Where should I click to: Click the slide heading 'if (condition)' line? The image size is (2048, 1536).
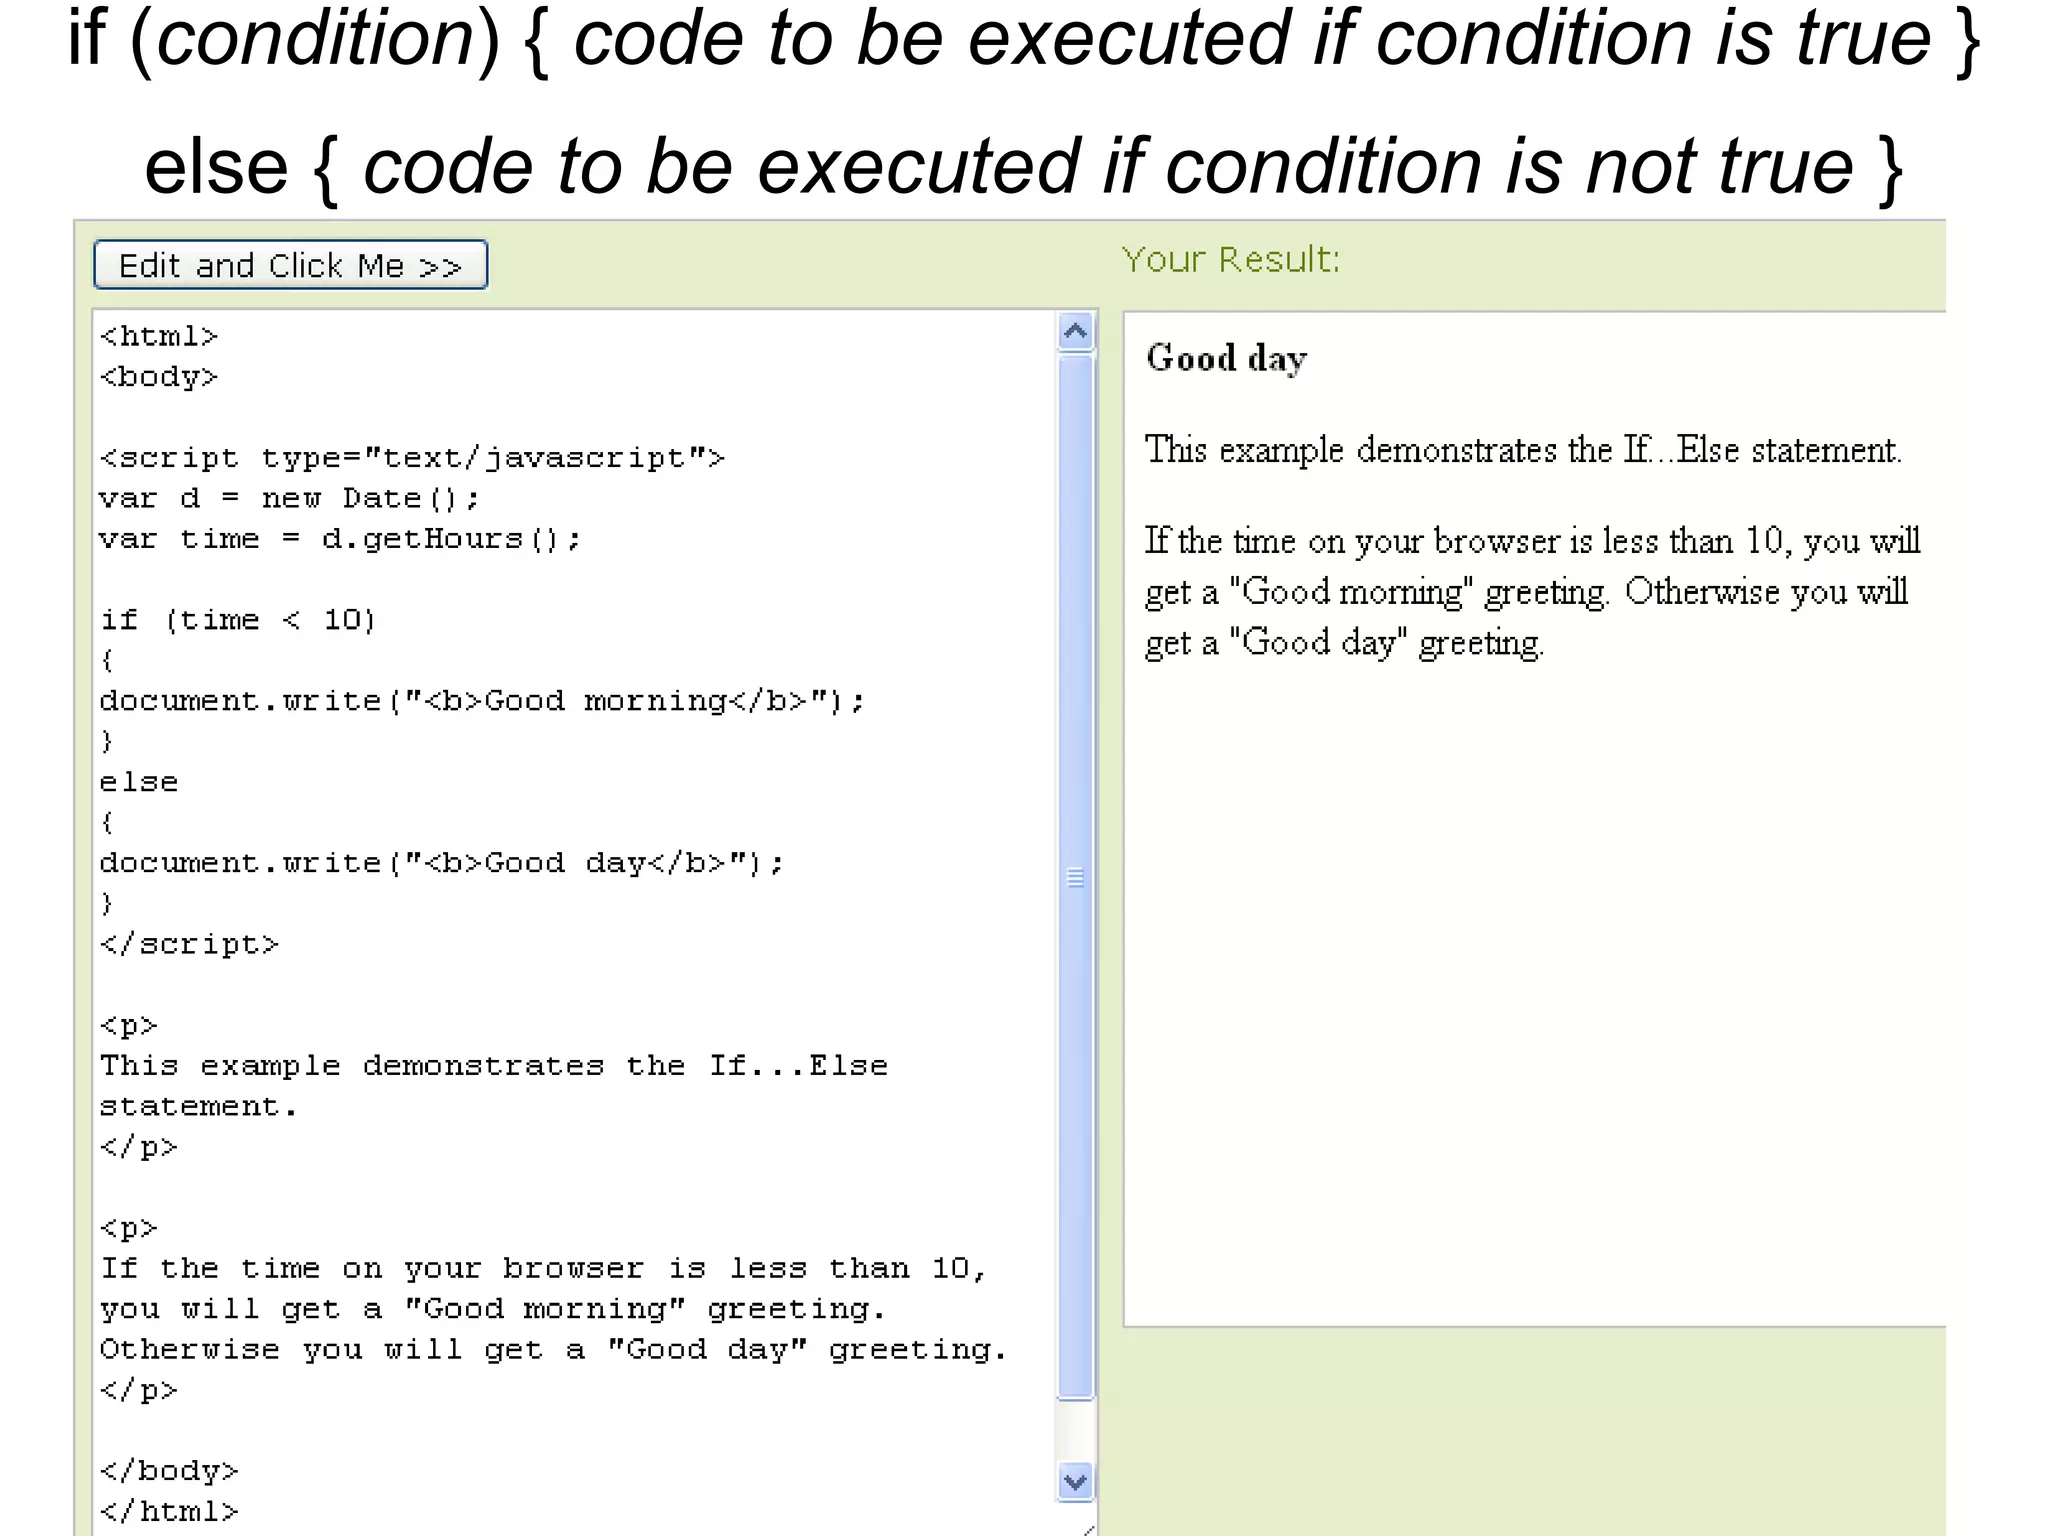[1024, 40]
